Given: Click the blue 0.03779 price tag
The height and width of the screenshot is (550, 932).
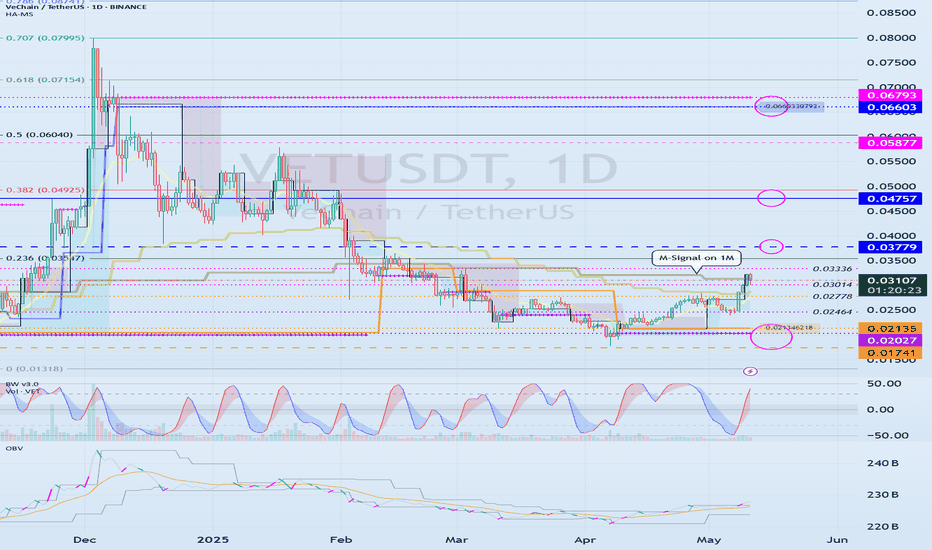Looking at the screenshot, I should 890,247.
